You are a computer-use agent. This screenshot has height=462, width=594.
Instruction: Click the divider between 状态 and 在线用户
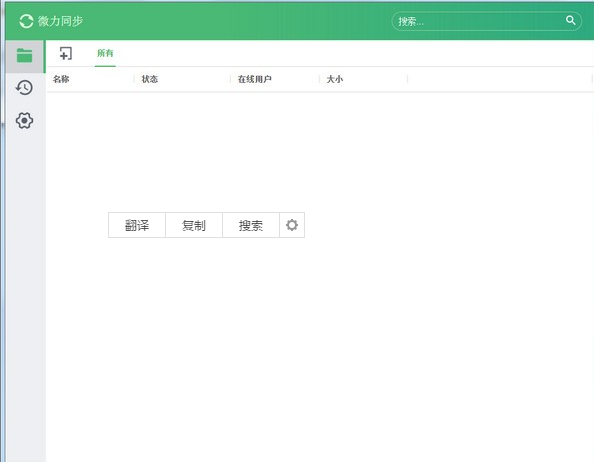pos(230,79)
